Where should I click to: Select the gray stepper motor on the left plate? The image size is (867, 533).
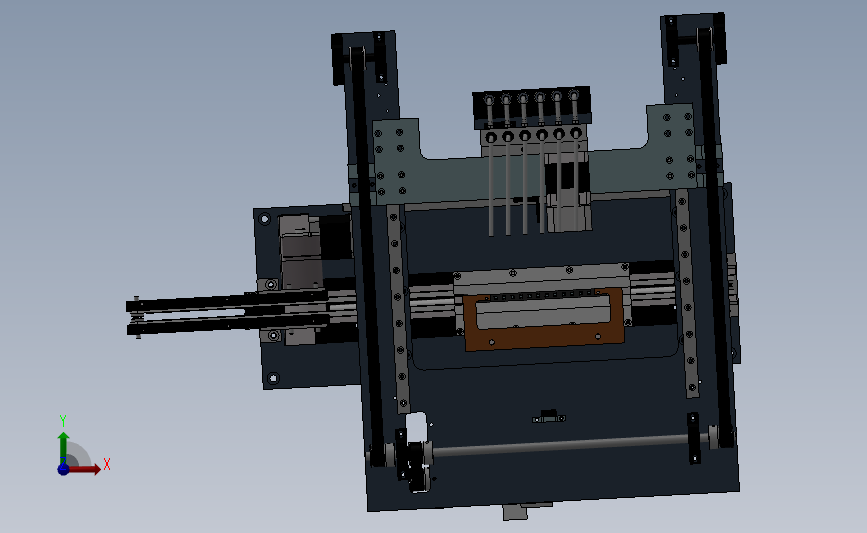[x=301, y=250]
